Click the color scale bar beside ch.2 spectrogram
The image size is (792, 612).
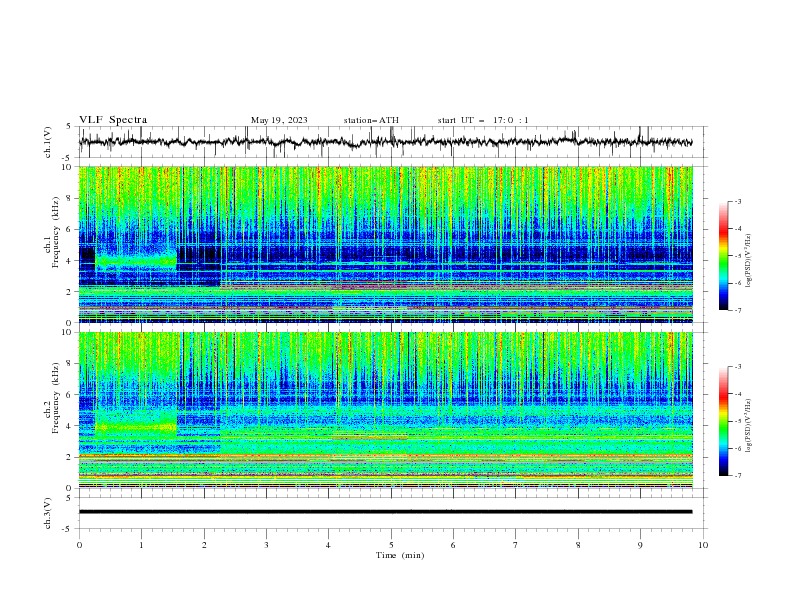pyautogui.click(x=724, y=421)
